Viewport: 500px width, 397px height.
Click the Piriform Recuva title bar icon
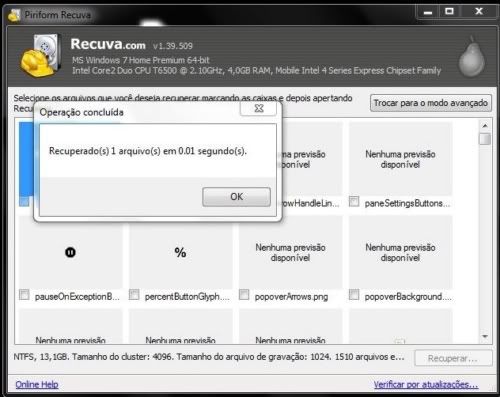coord(14,15)
